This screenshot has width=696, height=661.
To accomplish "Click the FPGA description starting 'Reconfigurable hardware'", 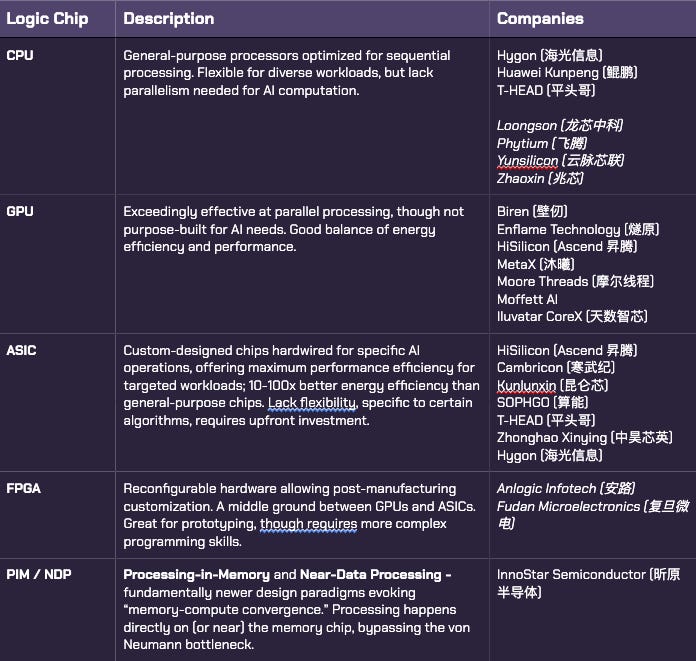I will (300, 515).
